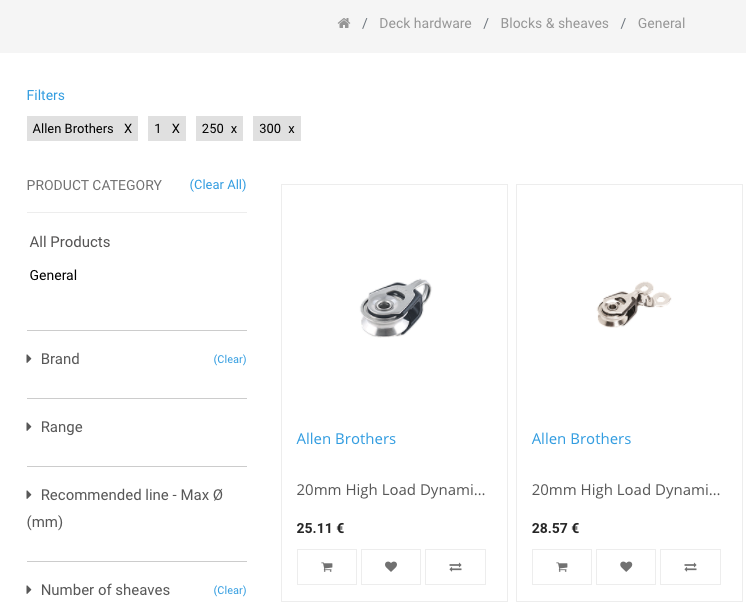Image resolution: width=746 pixels, height=605 pixels.
Task: Add the 28.57 € block to cart
Action: (562, 567)
